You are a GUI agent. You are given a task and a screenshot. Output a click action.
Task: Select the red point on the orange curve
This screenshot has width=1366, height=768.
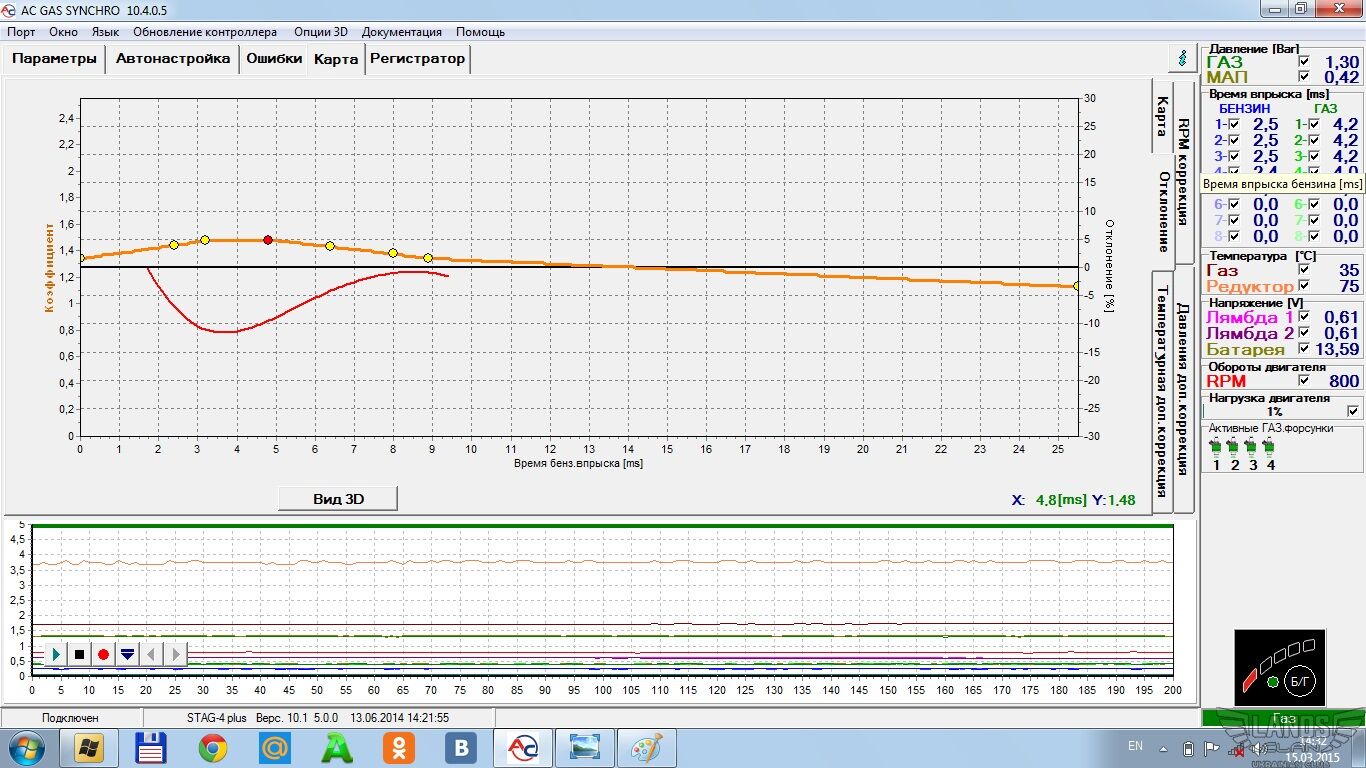click(x=268, y=240)
